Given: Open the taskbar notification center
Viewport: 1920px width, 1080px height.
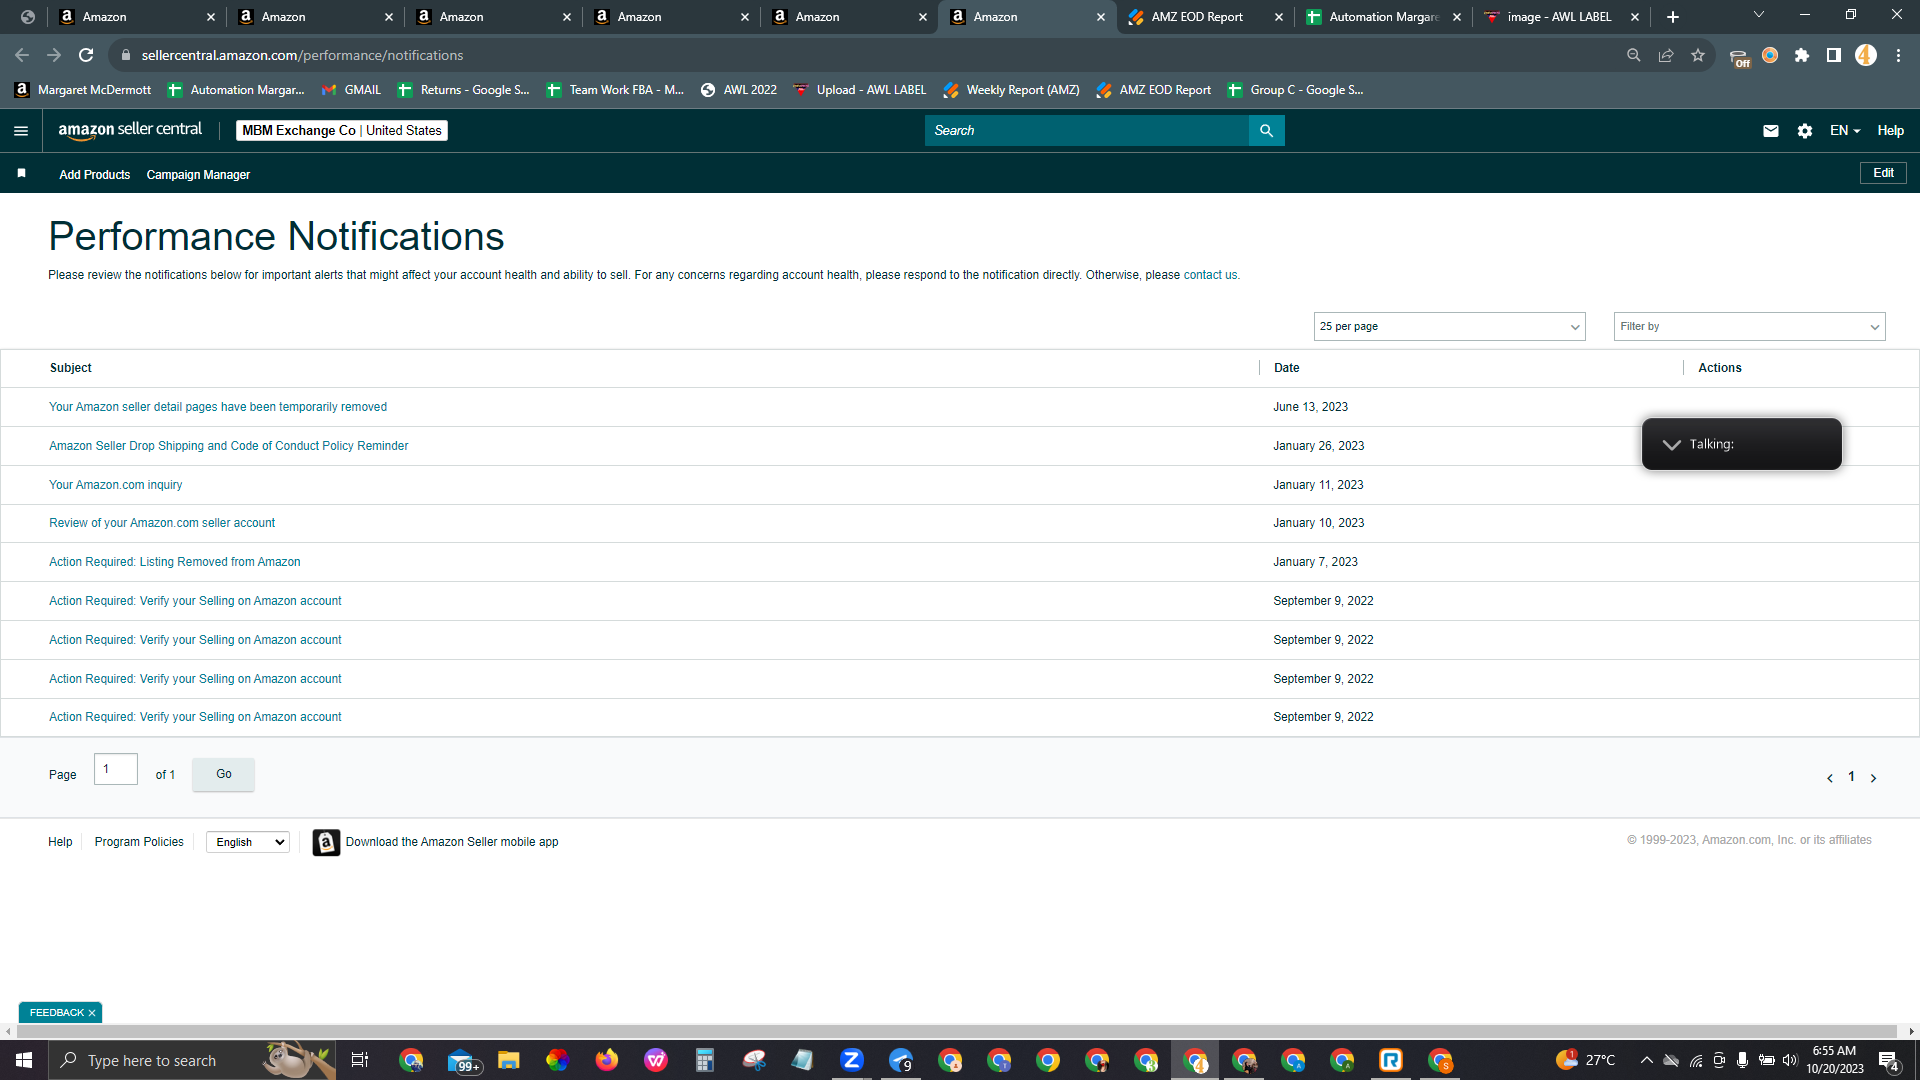Looking at the screenshot, I should 1889,1061.
